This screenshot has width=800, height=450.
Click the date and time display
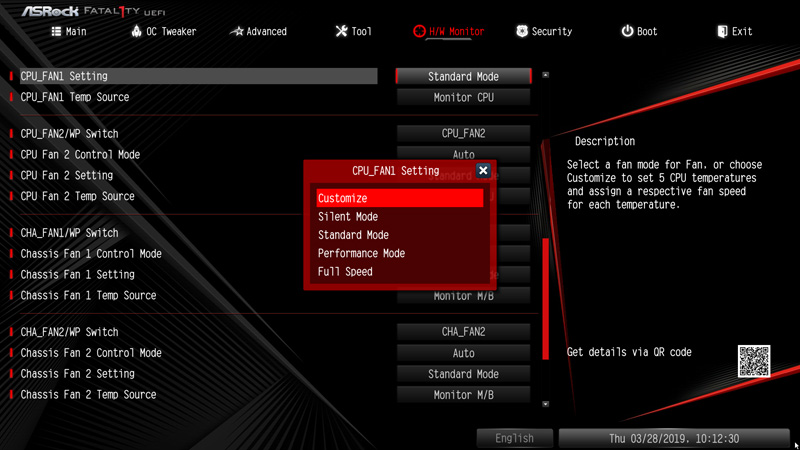tap(674, 438)
